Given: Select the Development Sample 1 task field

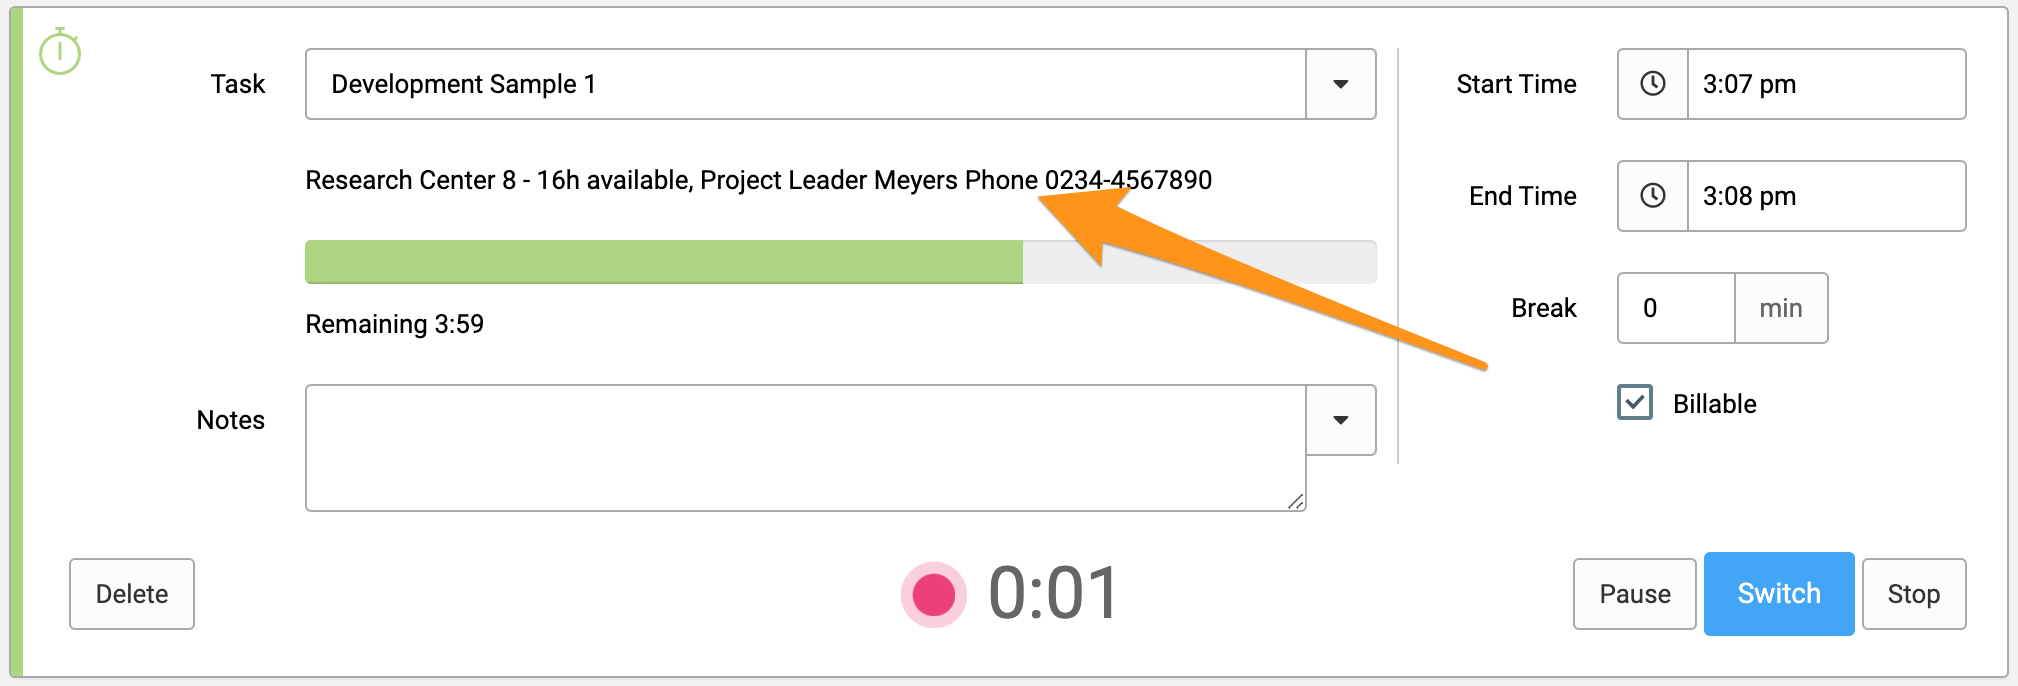Looking at the screenshot, I should (x=806, y=84).
